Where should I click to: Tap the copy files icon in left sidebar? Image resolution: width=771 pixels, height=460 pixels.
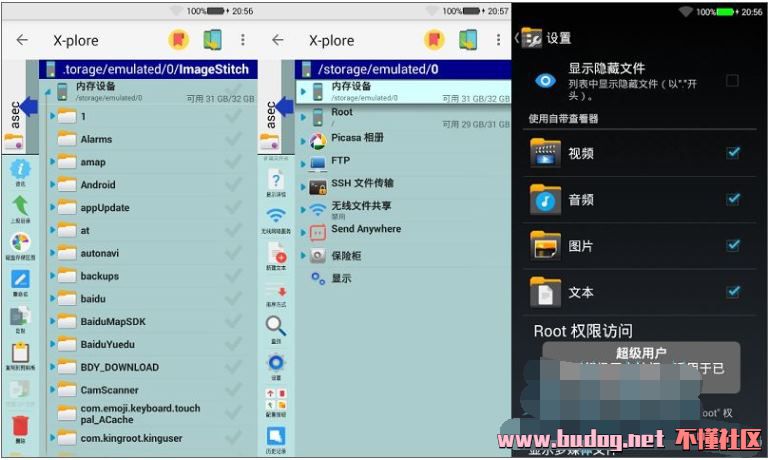(x=20, y=318)
